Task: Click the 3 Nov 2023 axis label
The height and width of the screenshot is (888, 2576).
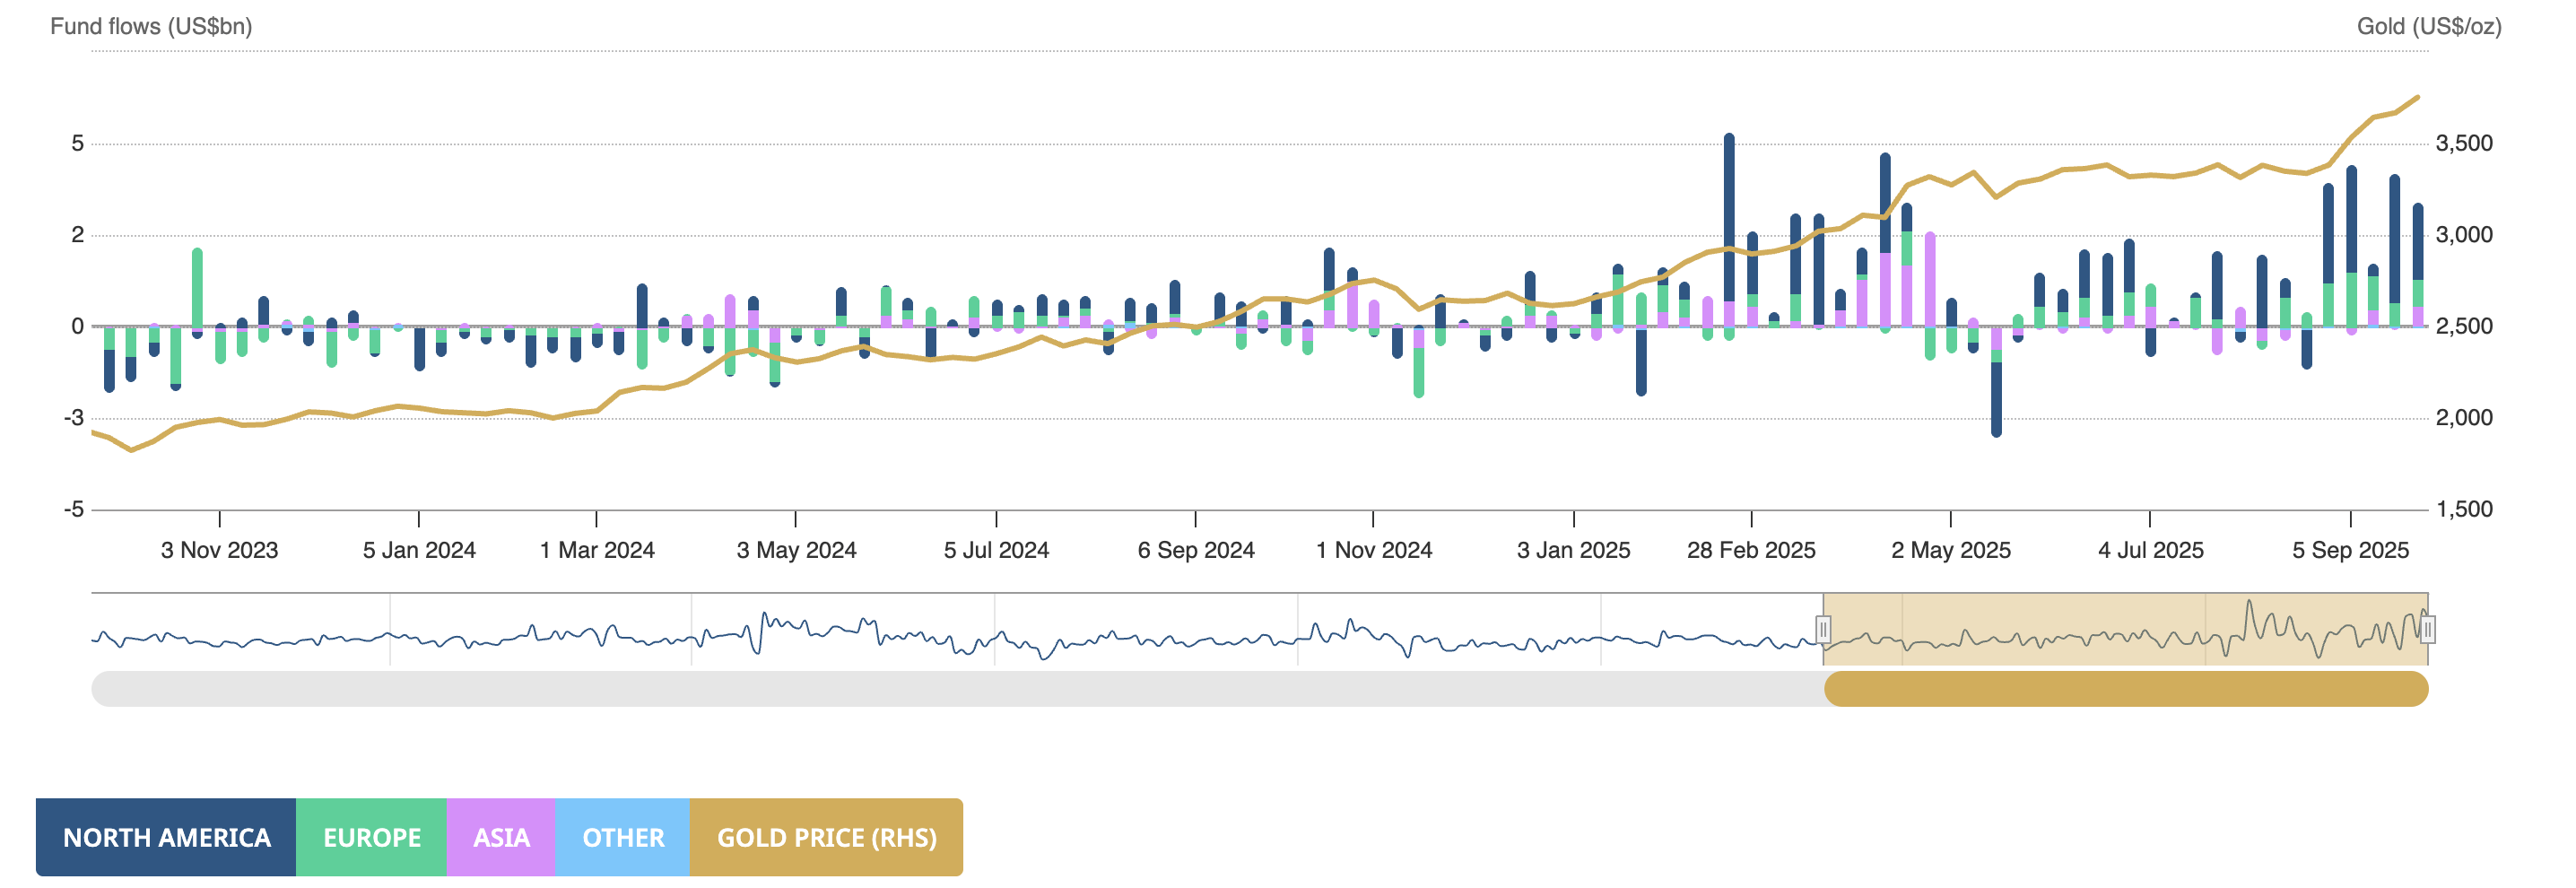Action: pos(220,549)
